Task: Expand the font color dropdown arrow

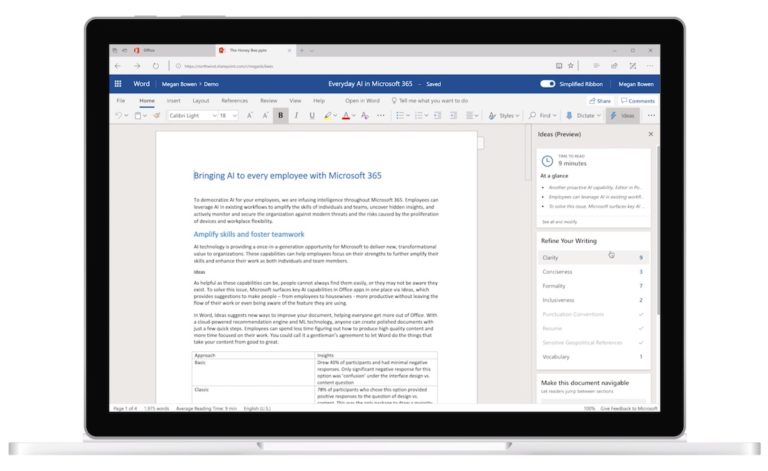Action: coord(354,116)
